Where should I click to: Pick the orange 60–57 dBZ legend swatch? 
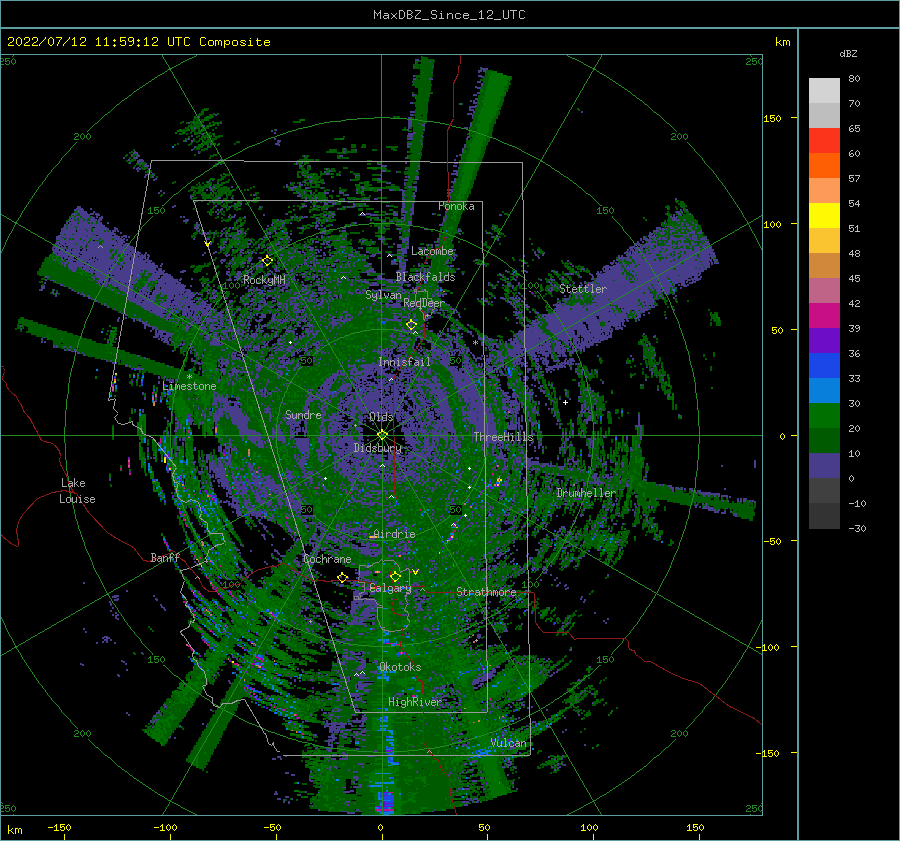point(824,165)
